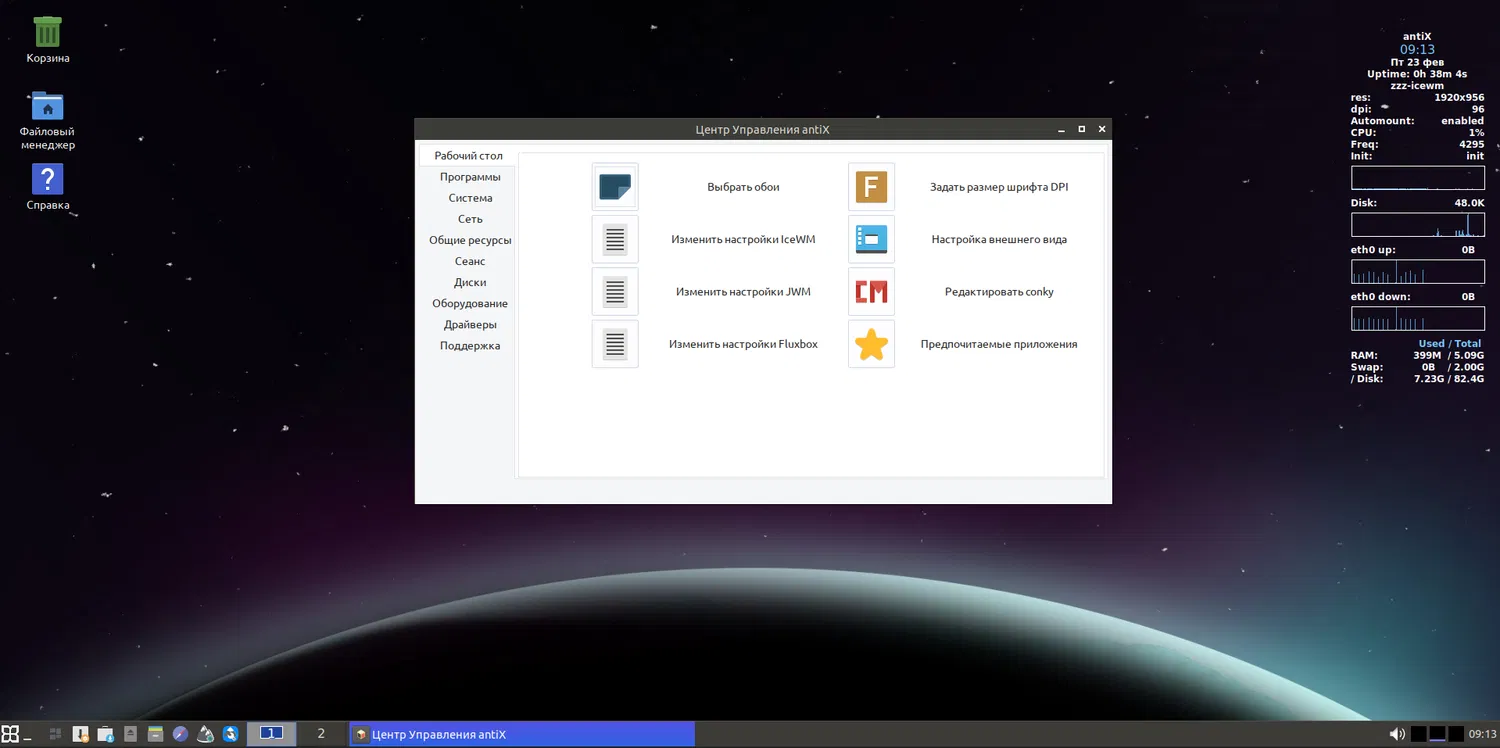Open the Корзина trash desktop icon
Image resolution: width=1500 pixels, height=748 pixels.
click(x=47, y=33)
